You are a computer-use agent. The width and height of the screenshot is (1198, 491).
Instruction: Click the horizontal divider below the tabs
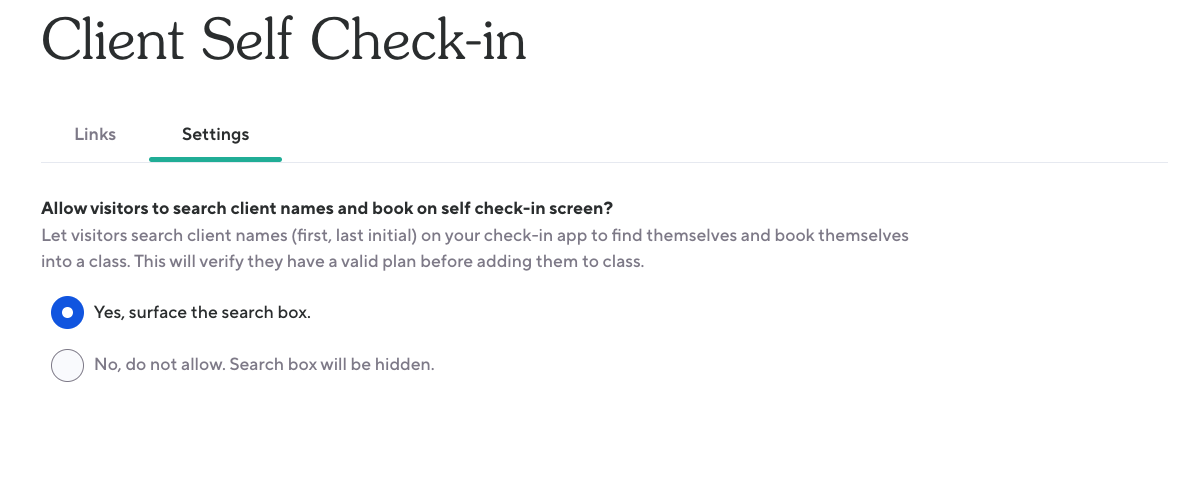700,162
